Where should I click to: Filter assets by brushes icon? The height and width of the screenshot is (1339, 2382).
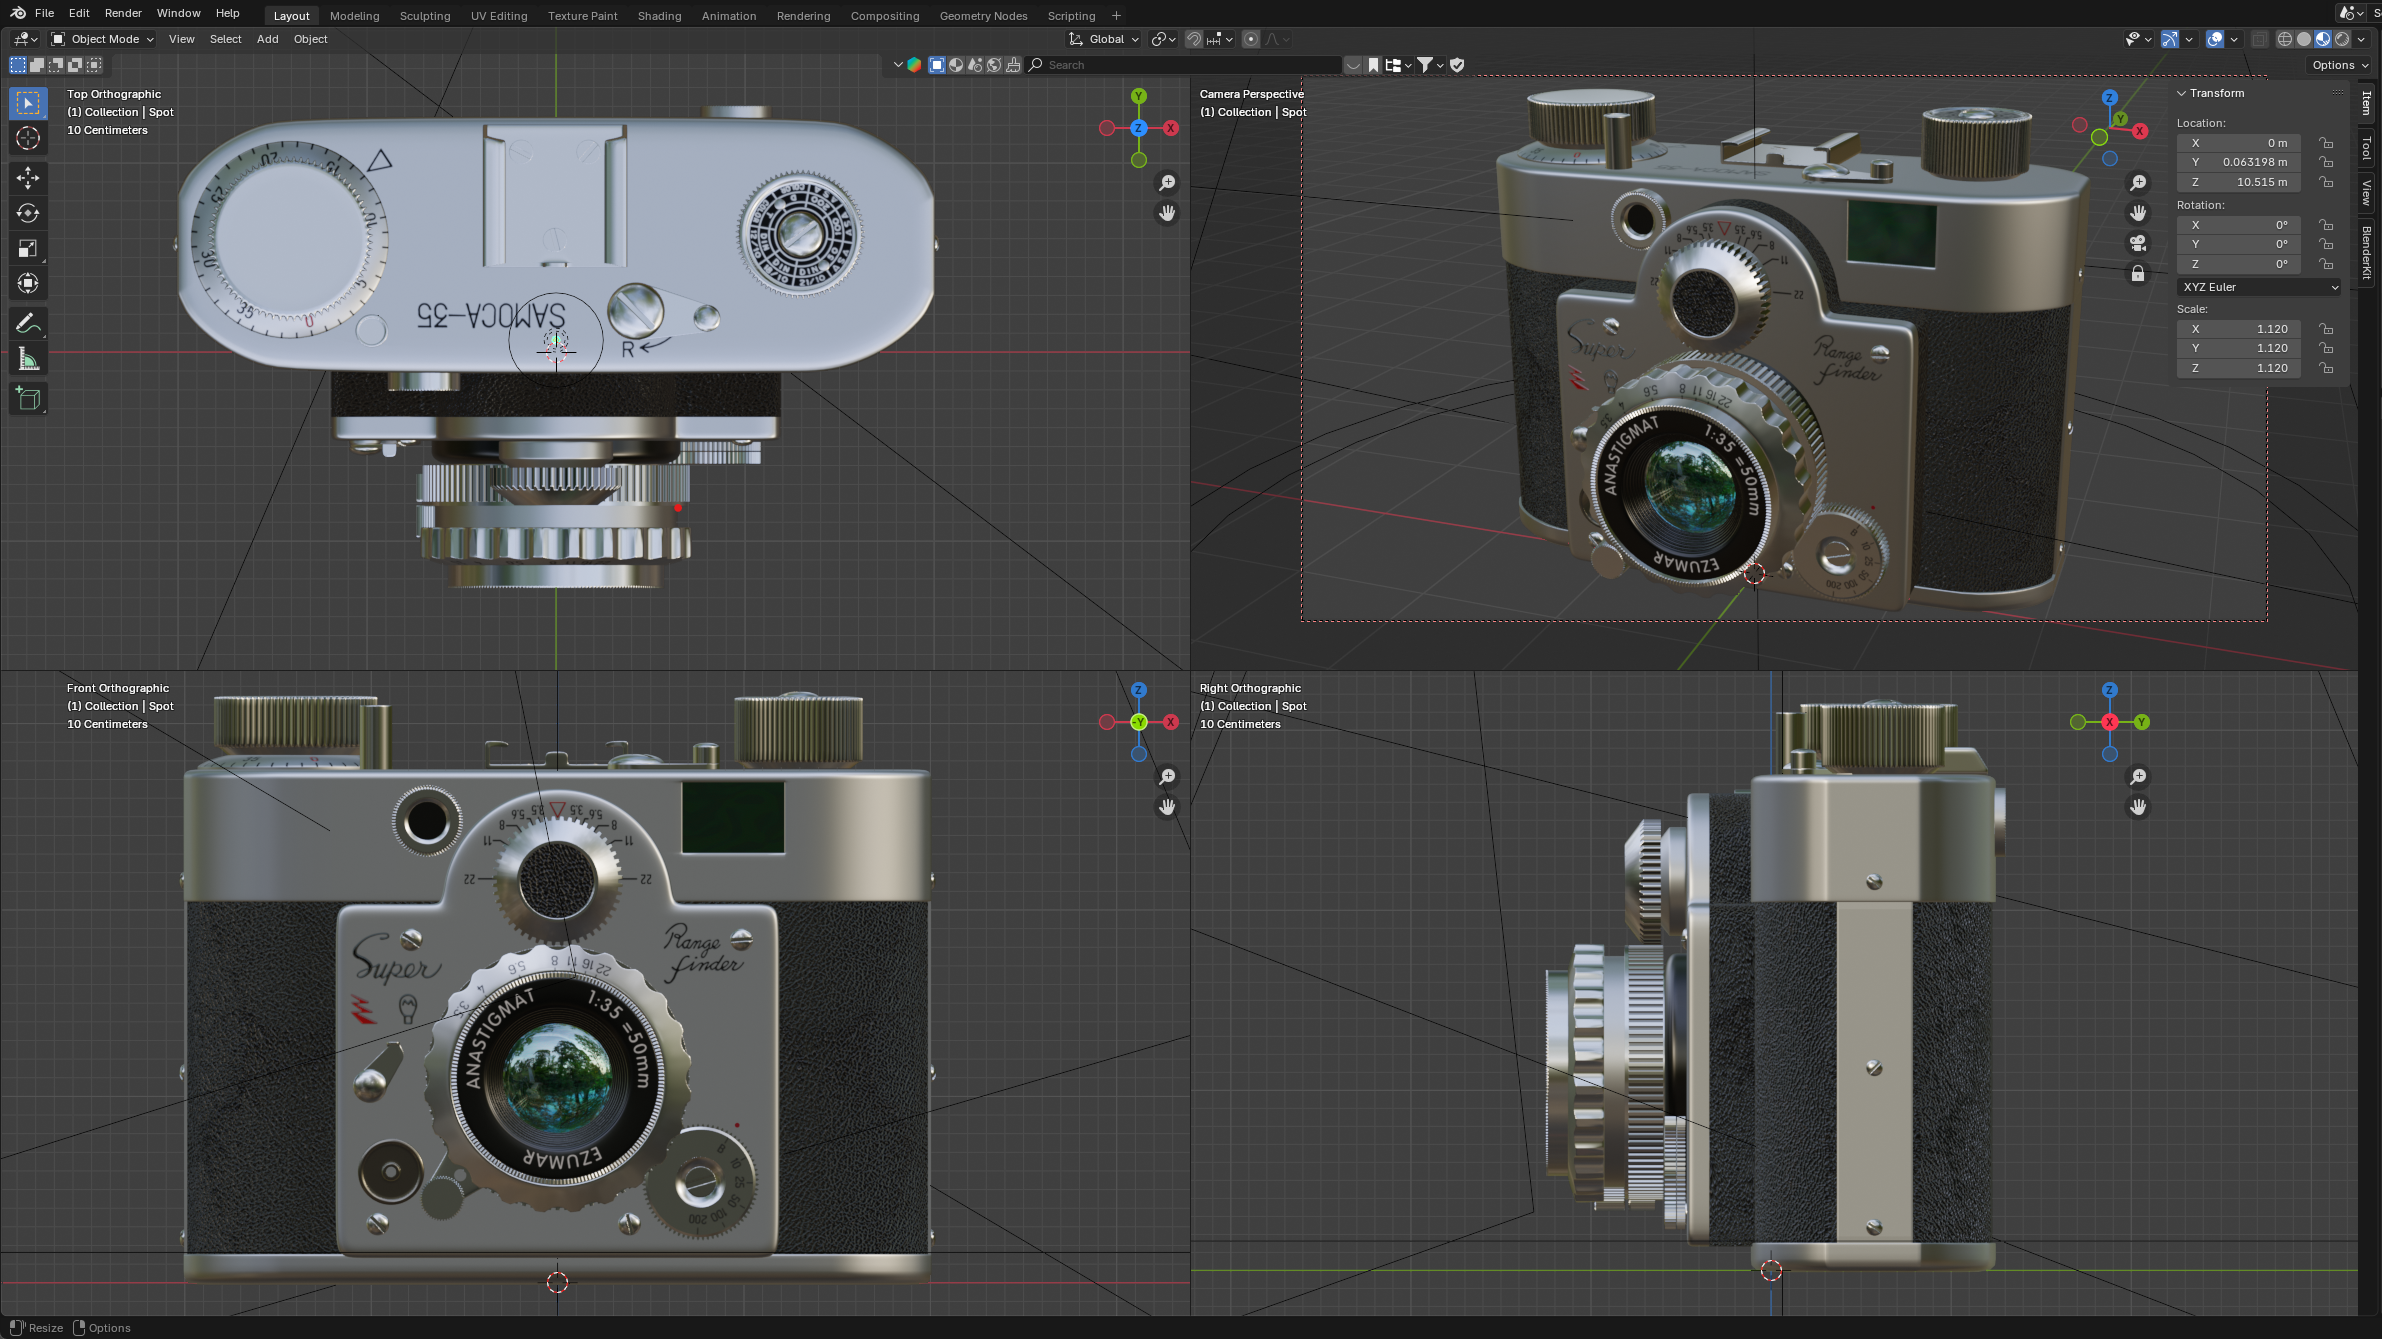click(1013, 65)
